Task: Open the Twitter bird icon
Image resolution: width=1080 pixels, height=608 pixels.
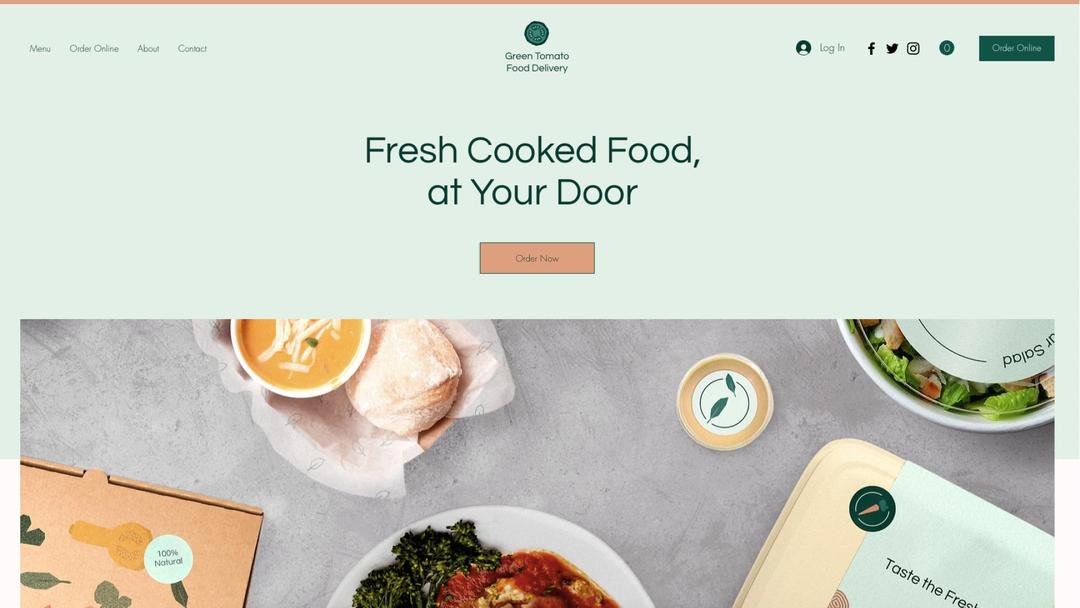Action: tap(892, 48)
